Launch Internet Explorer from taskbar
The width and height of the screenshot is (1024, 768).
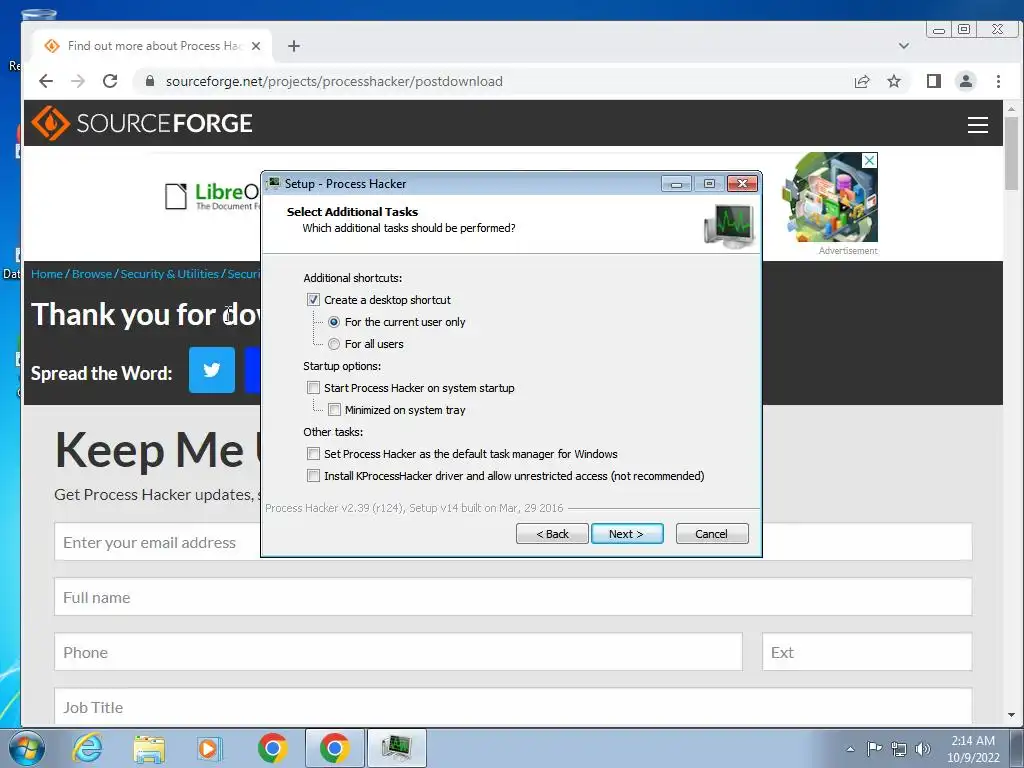click(x=88, y=748)
